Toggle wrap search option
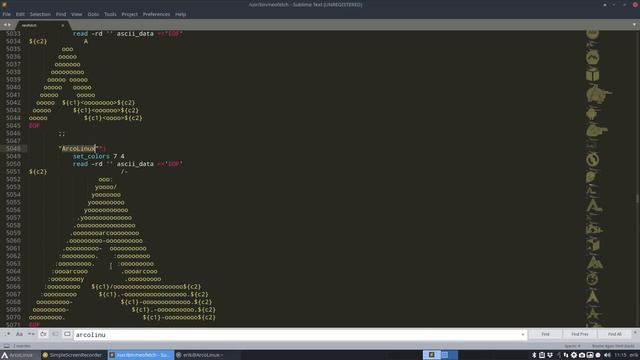This screenshot has width=640, height=360. pyautogui.click(x=43, y=334)
